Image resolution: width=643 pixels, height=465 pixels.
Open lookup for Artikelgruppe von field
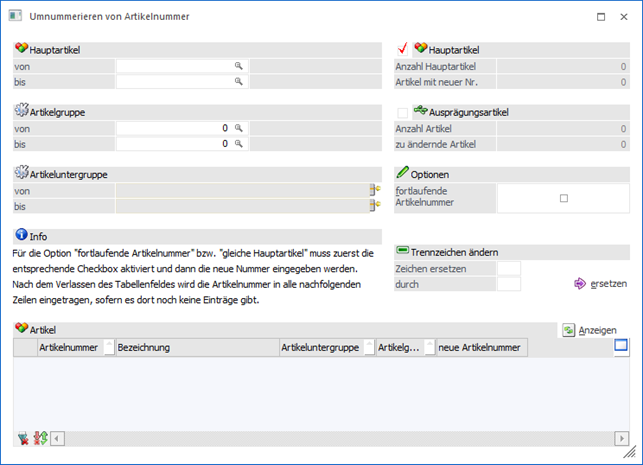239,129
